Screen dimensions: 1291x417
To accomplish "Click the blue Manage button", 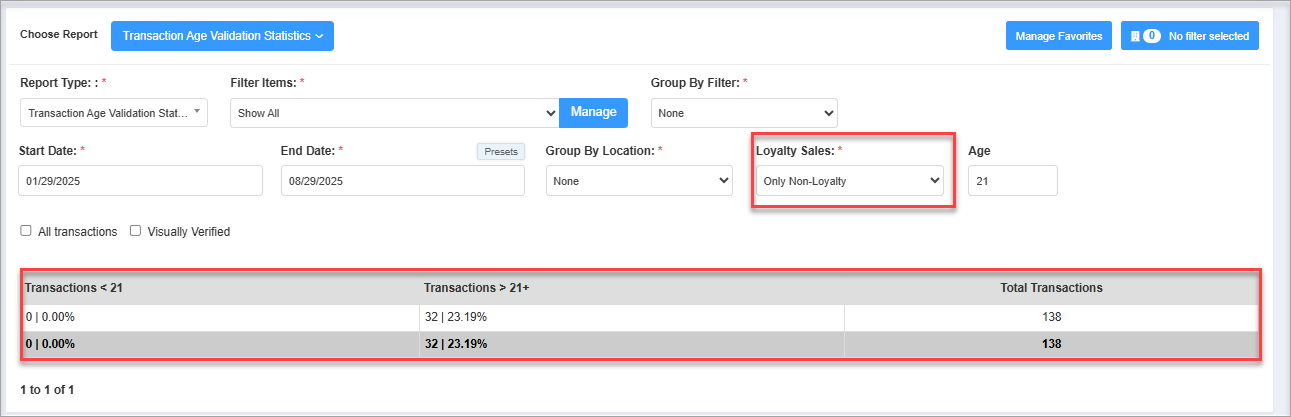I will point(593,112).
